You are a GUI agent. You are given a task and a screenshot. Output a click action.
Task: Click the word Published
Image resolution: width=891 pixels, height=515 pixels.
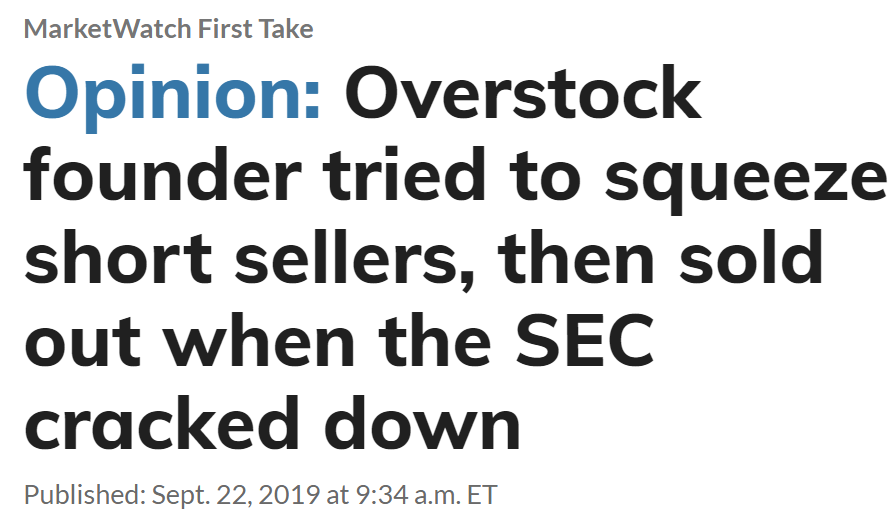(x=85, y=495)
